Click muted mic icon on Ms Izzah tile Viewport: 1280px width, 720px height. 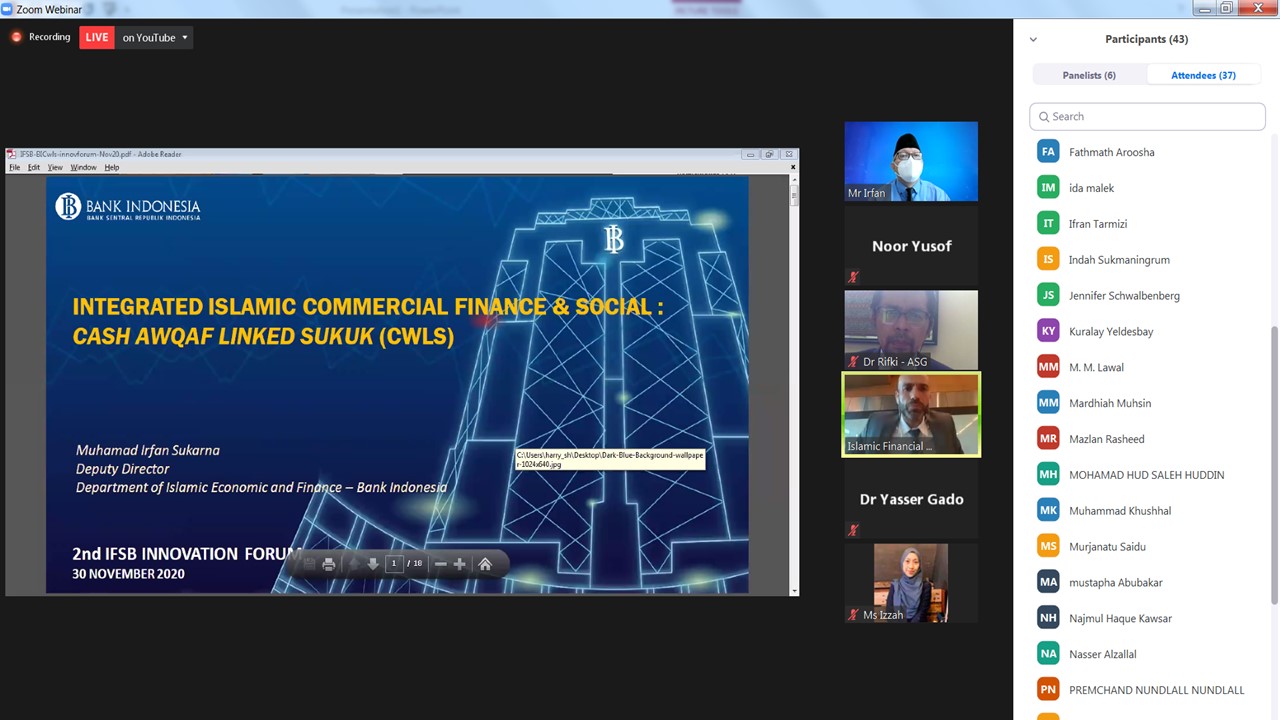point(853,614)
